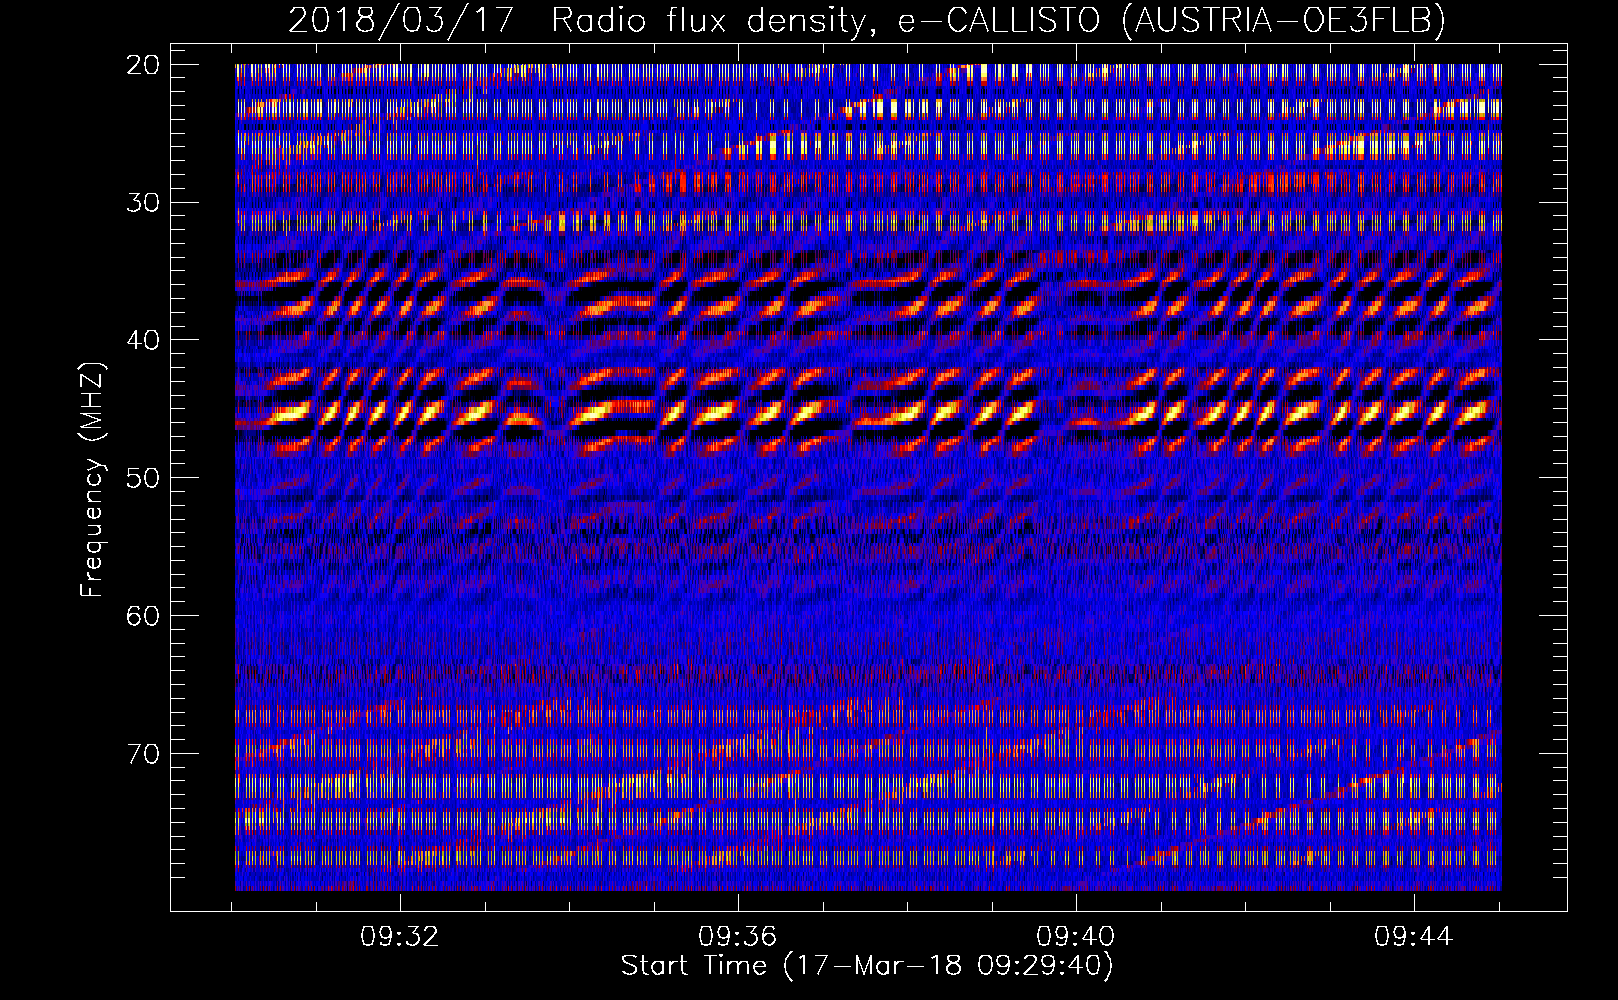Click the "Frequency (MHZ)" axis label
Screen dimensions: 1618x1000
tap(92, 480)
